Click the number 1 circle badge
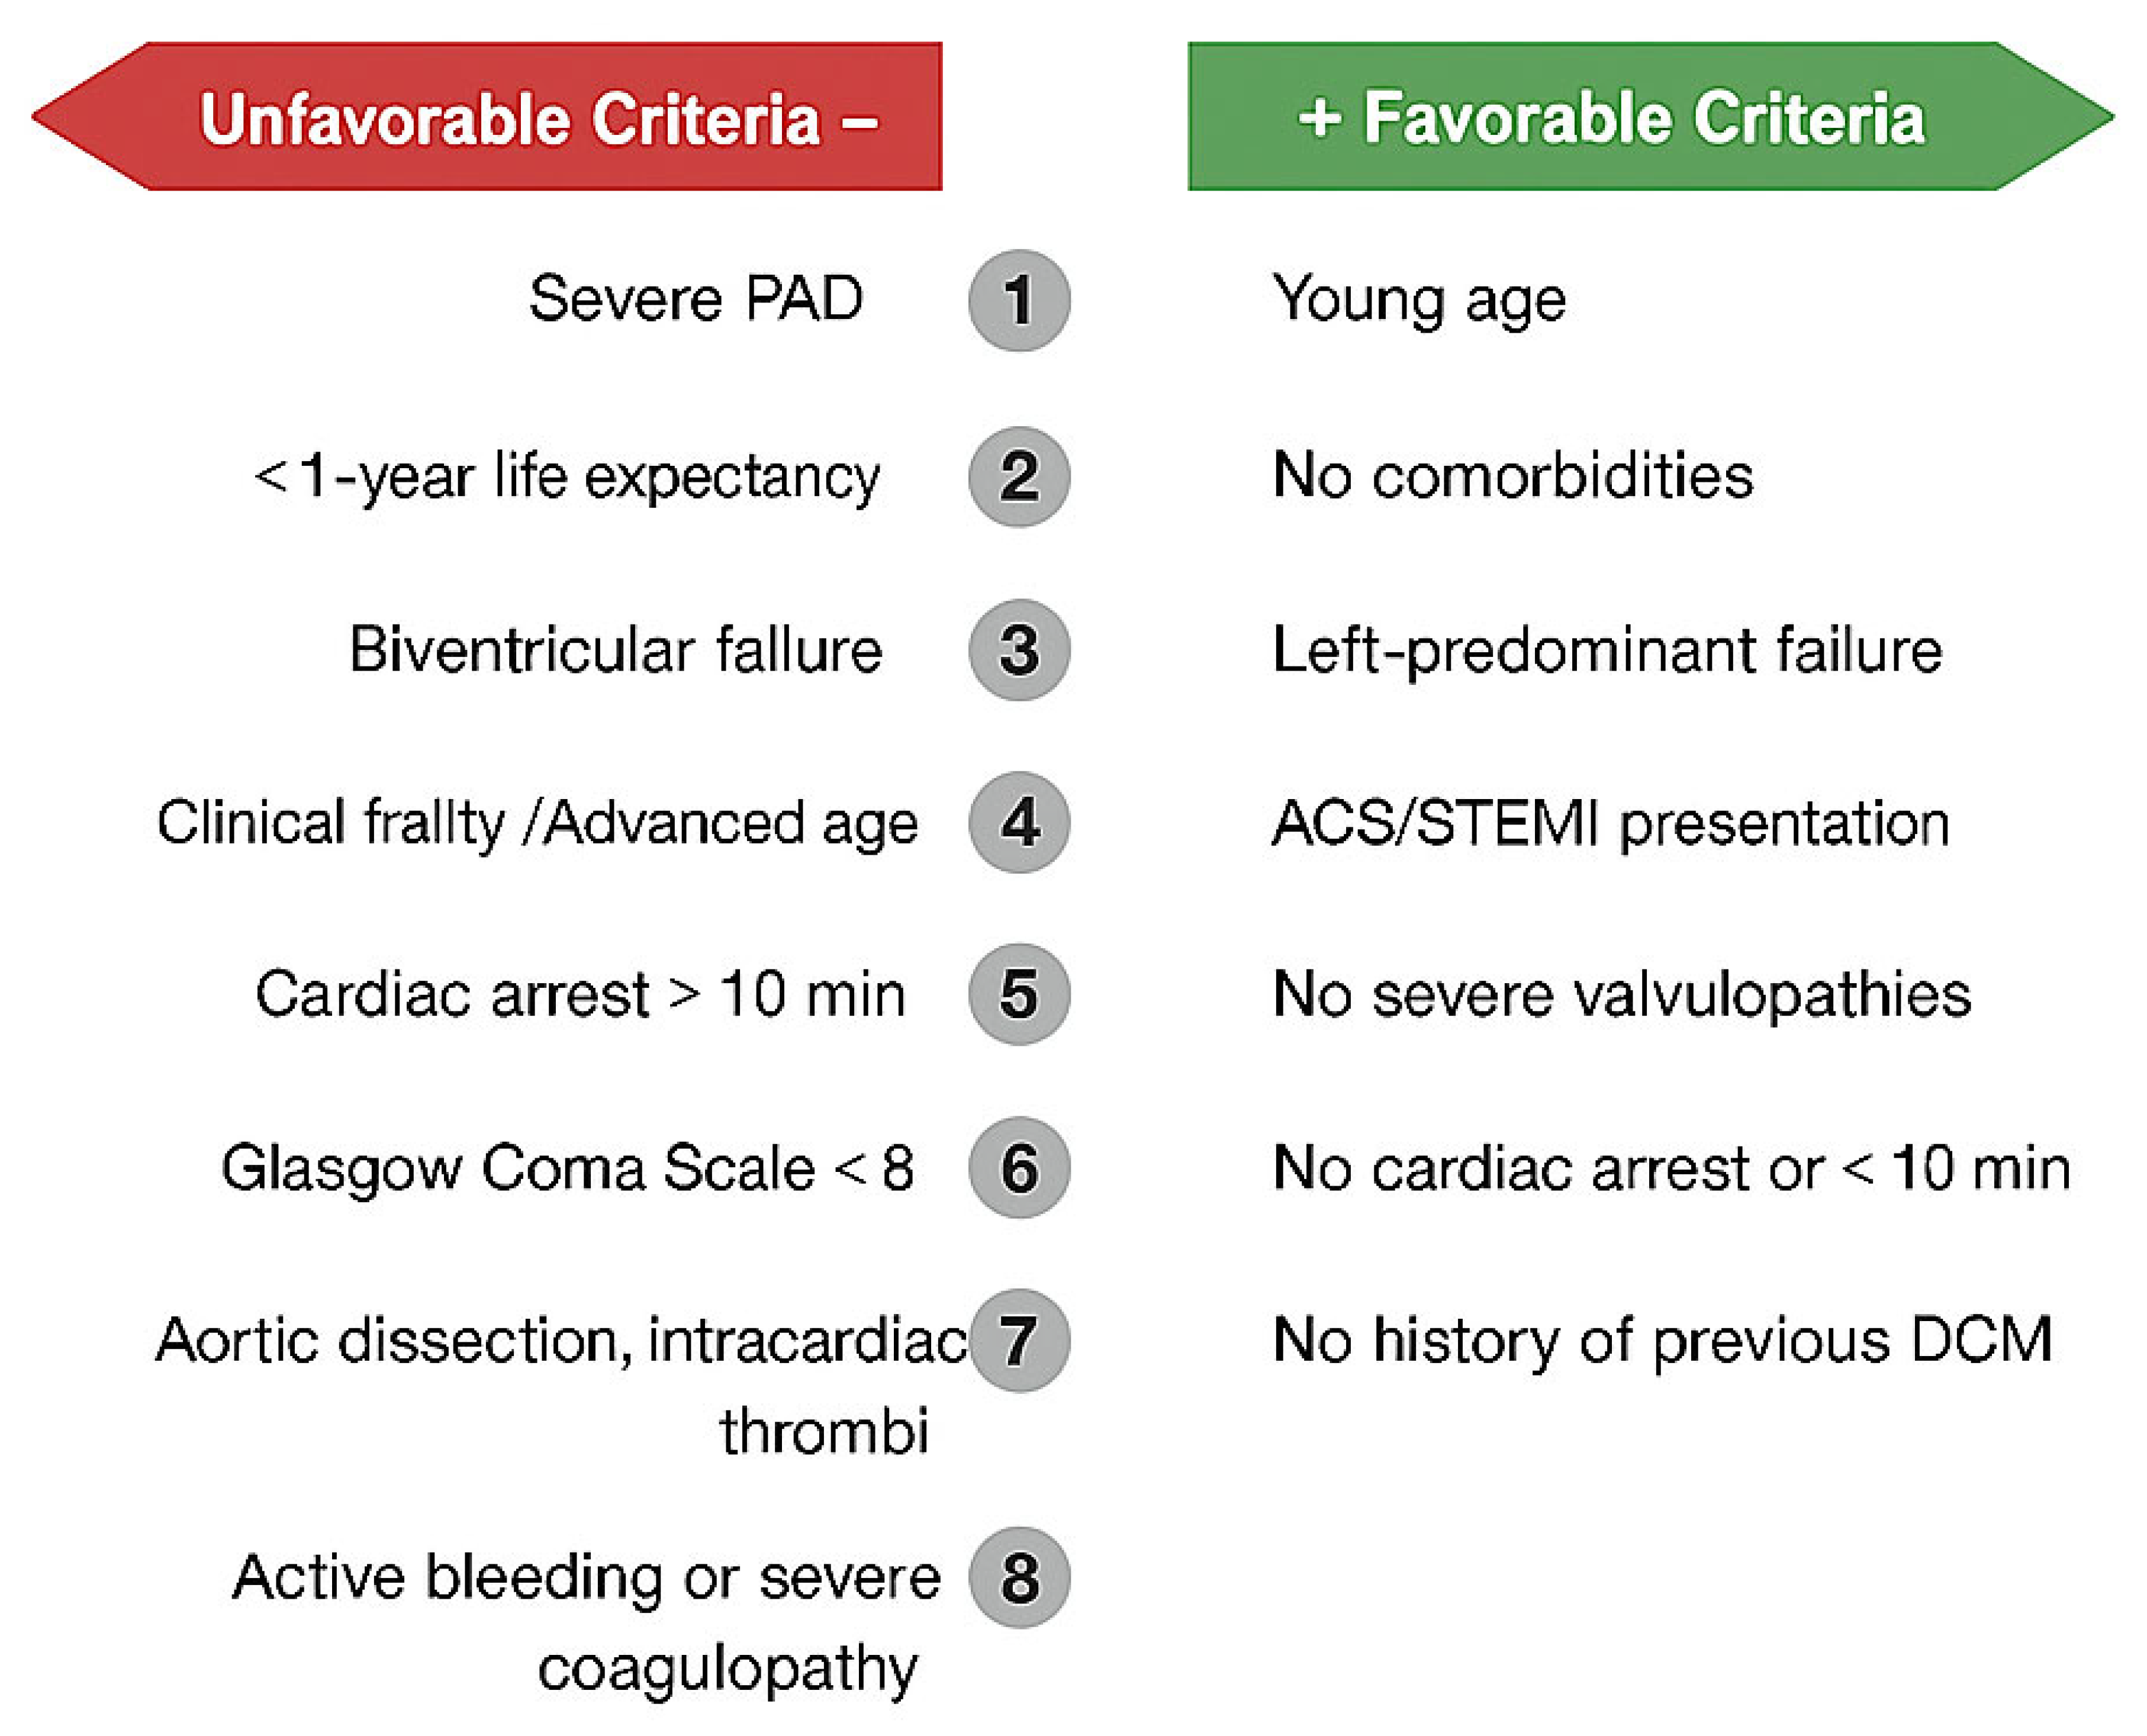Viewport: 2147px width, 1736px height. [x=1018, y=300]
